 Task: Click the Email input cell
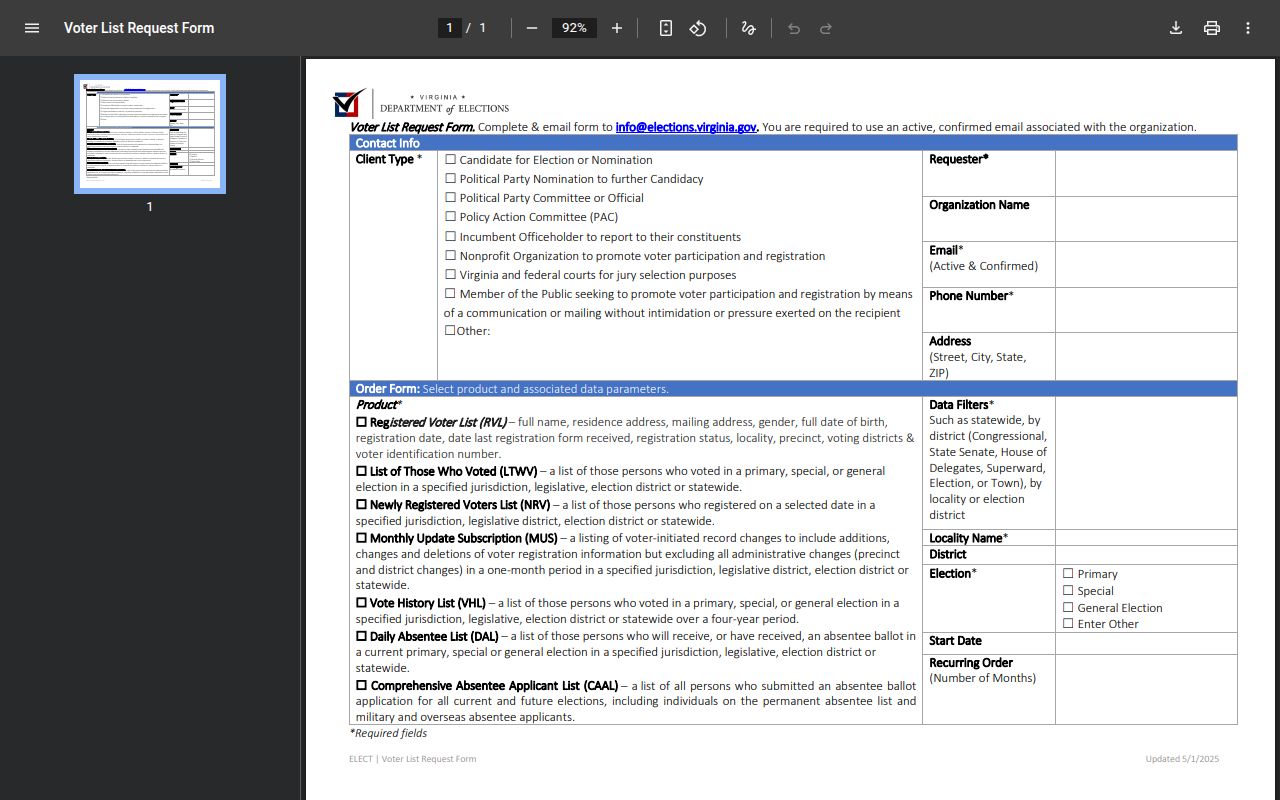(x=1146, y=265)
